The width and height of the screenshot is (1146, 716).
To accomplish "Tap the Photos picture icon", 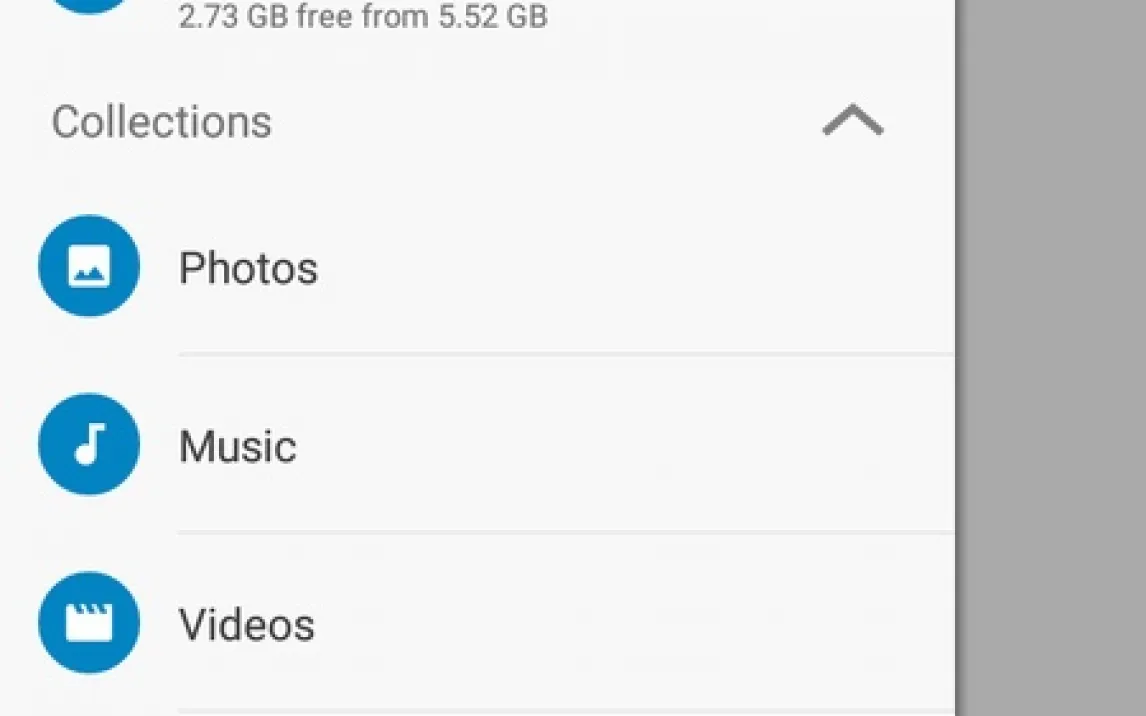I will pos(89,267).
